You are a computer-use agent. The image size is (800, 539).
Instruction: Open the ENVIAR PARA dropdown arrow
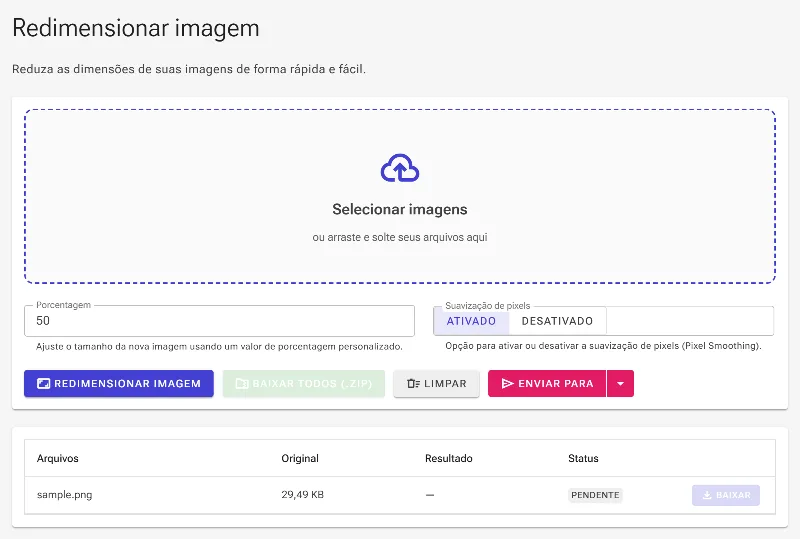point(620,383)
